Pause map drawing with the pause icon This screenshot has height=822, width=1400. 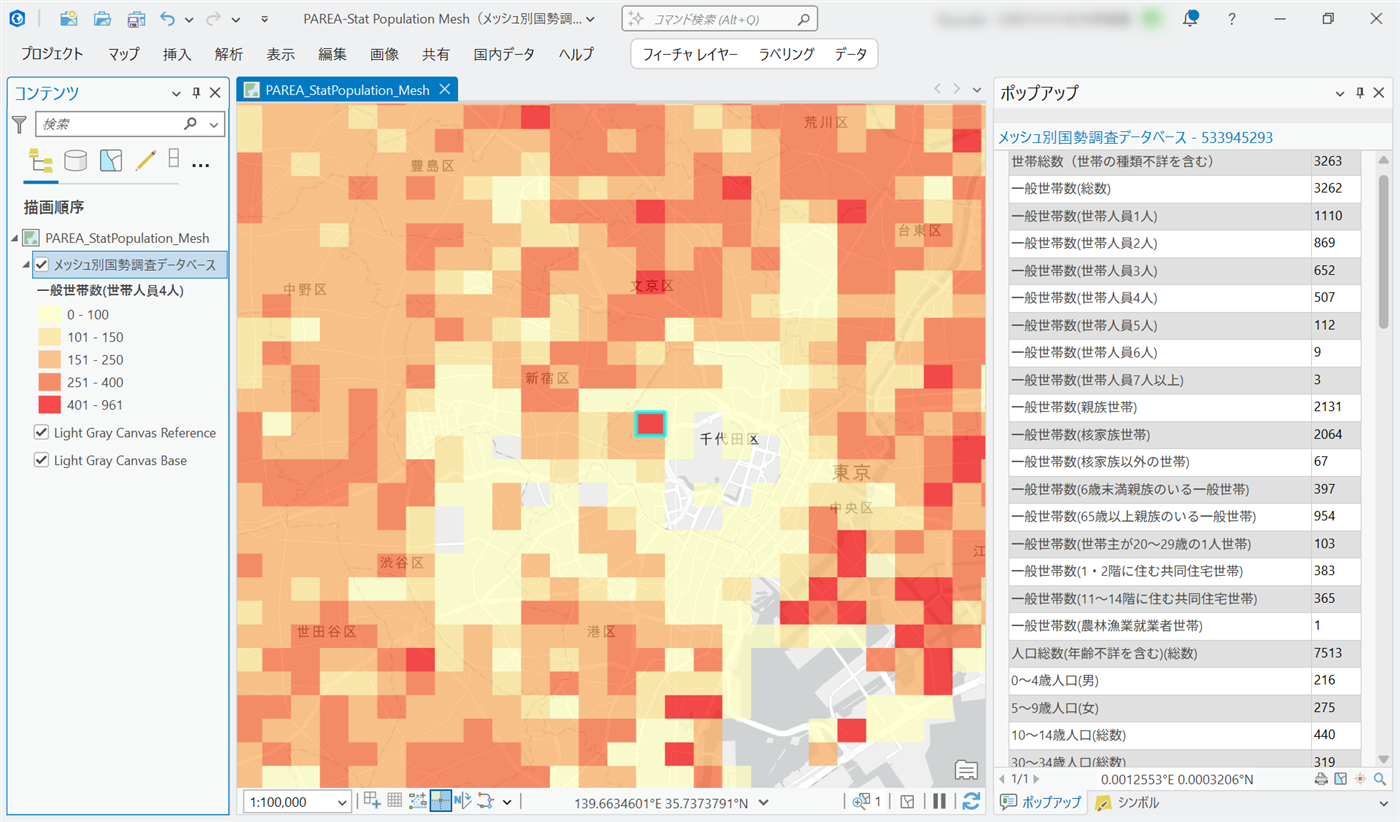tap(939, 801)
